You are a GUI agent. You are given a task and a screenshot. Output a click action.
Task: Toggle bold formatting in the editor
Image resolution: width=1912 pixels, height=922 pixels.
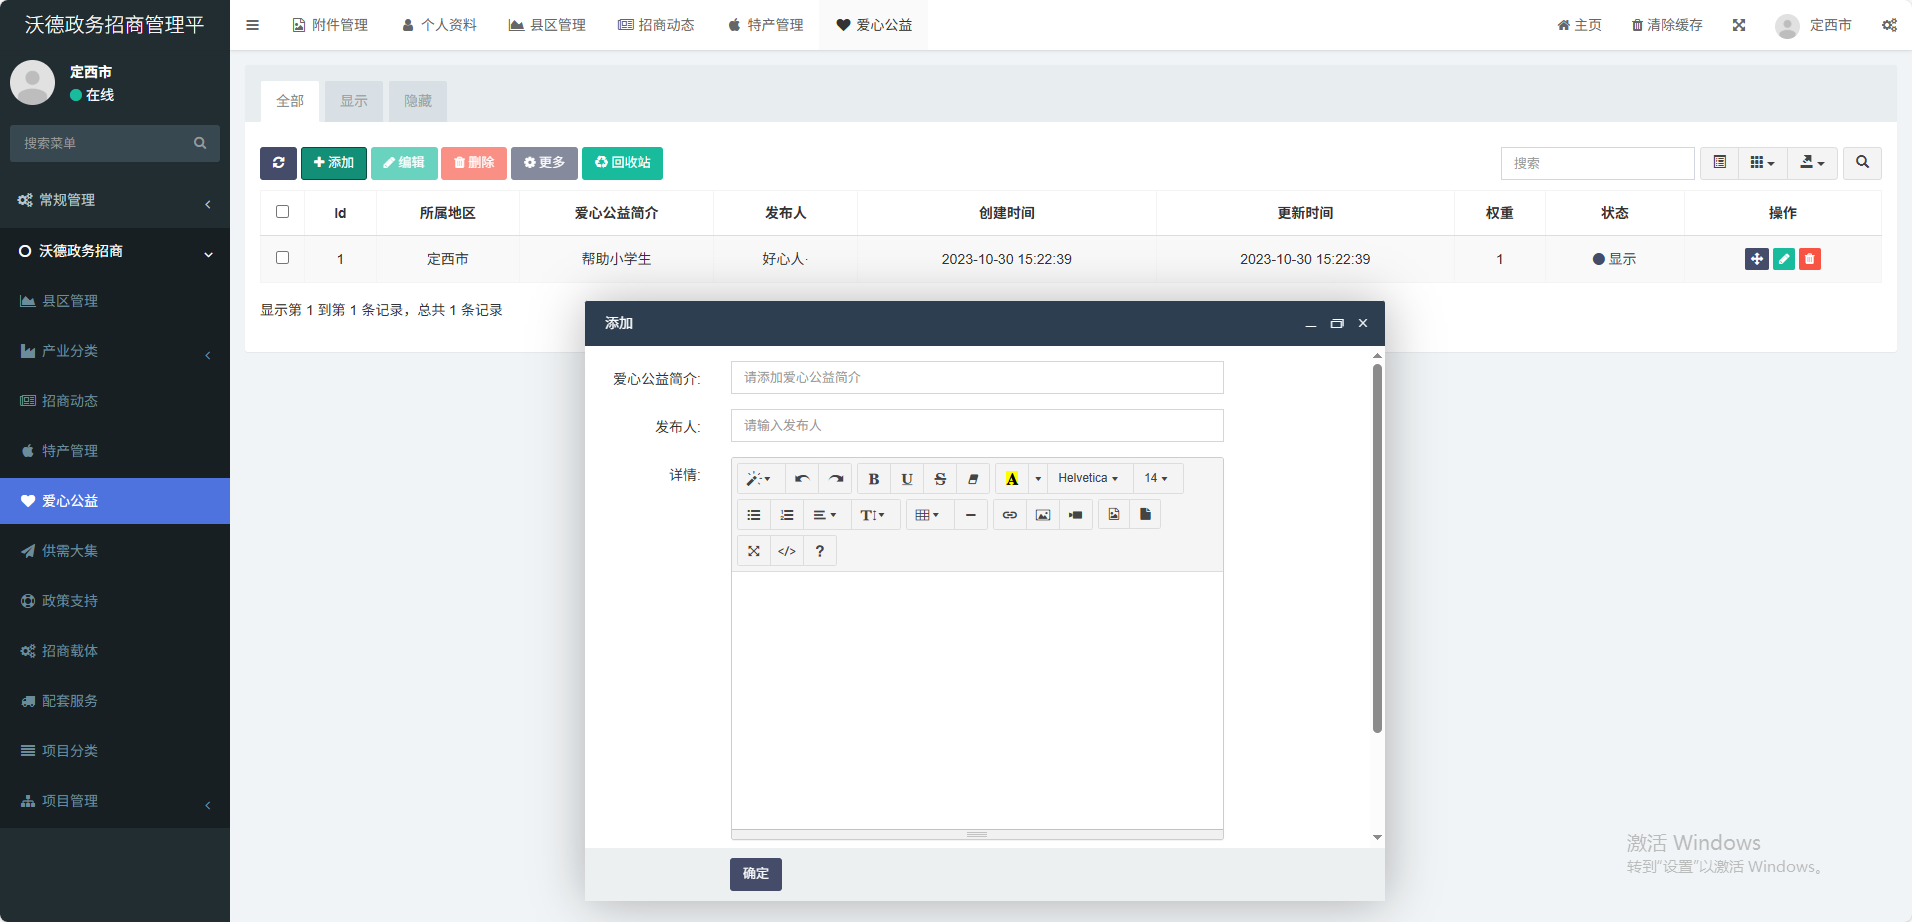tap(873, 479)
